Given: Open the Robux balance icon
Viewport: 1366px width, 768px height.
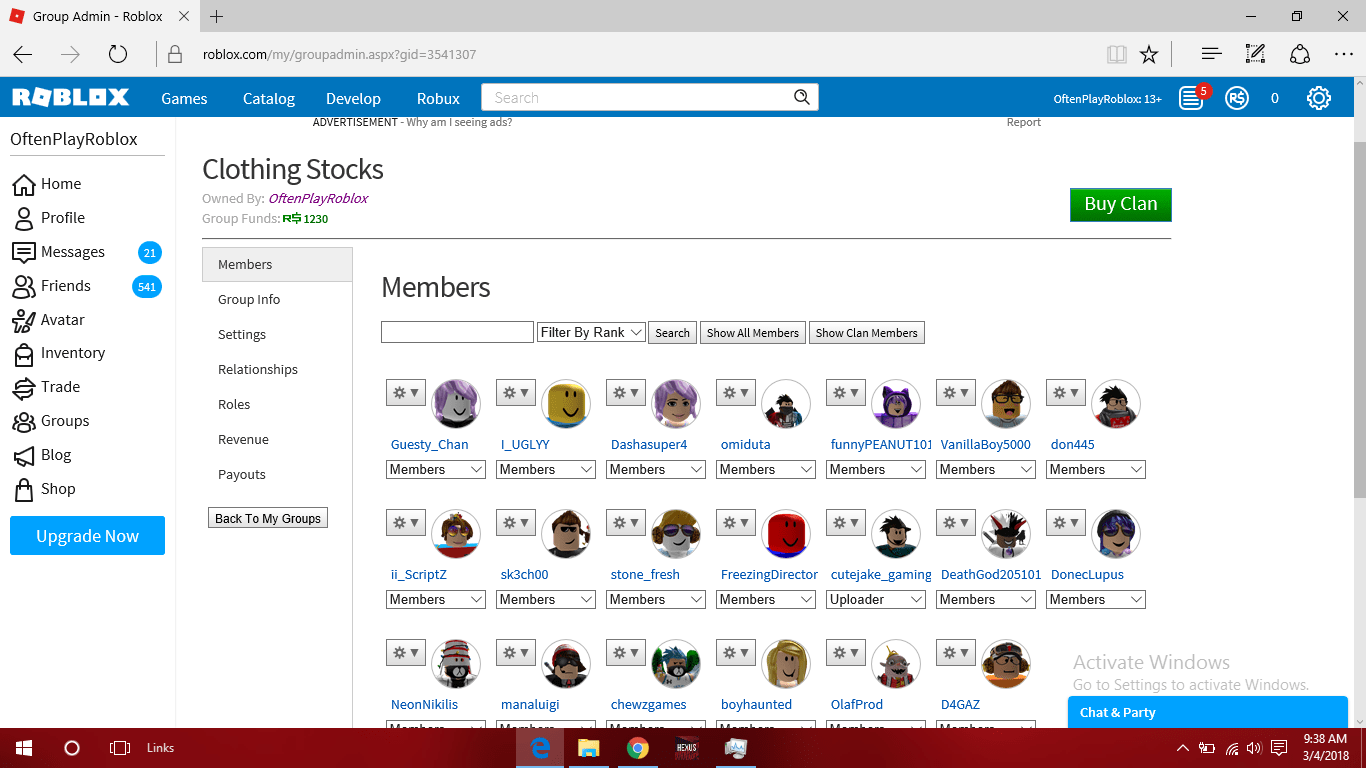Looking at the screenshot, I should click(1237, 98).
